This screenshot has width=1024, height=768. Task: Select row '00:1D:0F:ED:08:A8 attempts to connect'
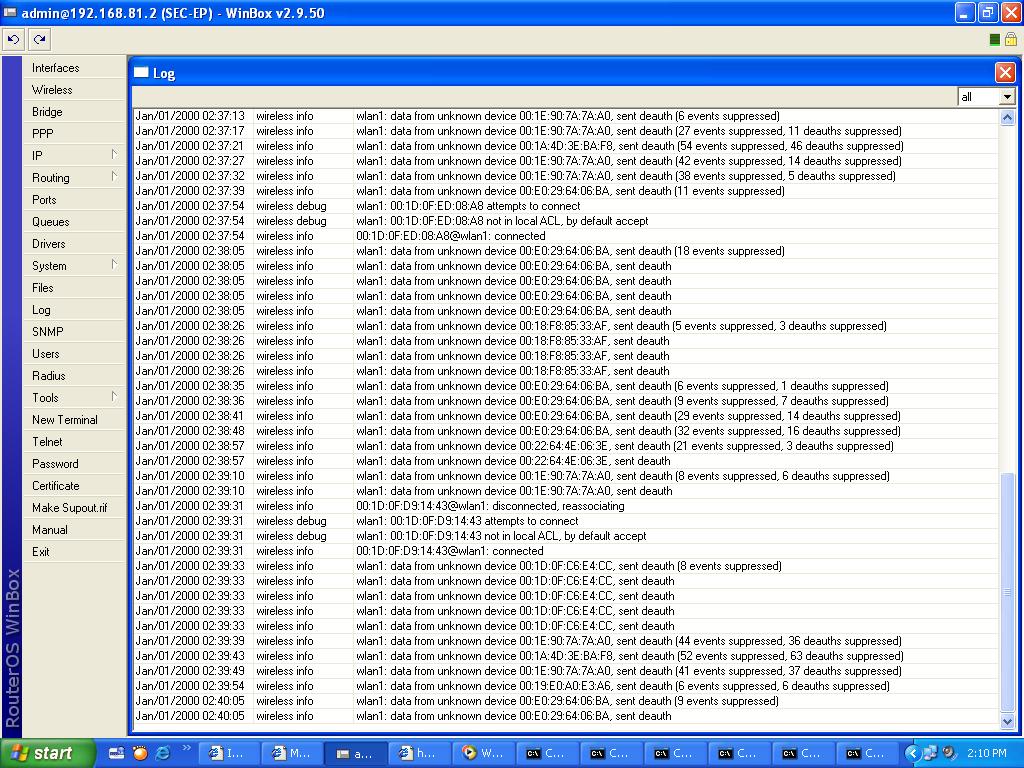tap(566, 206)
